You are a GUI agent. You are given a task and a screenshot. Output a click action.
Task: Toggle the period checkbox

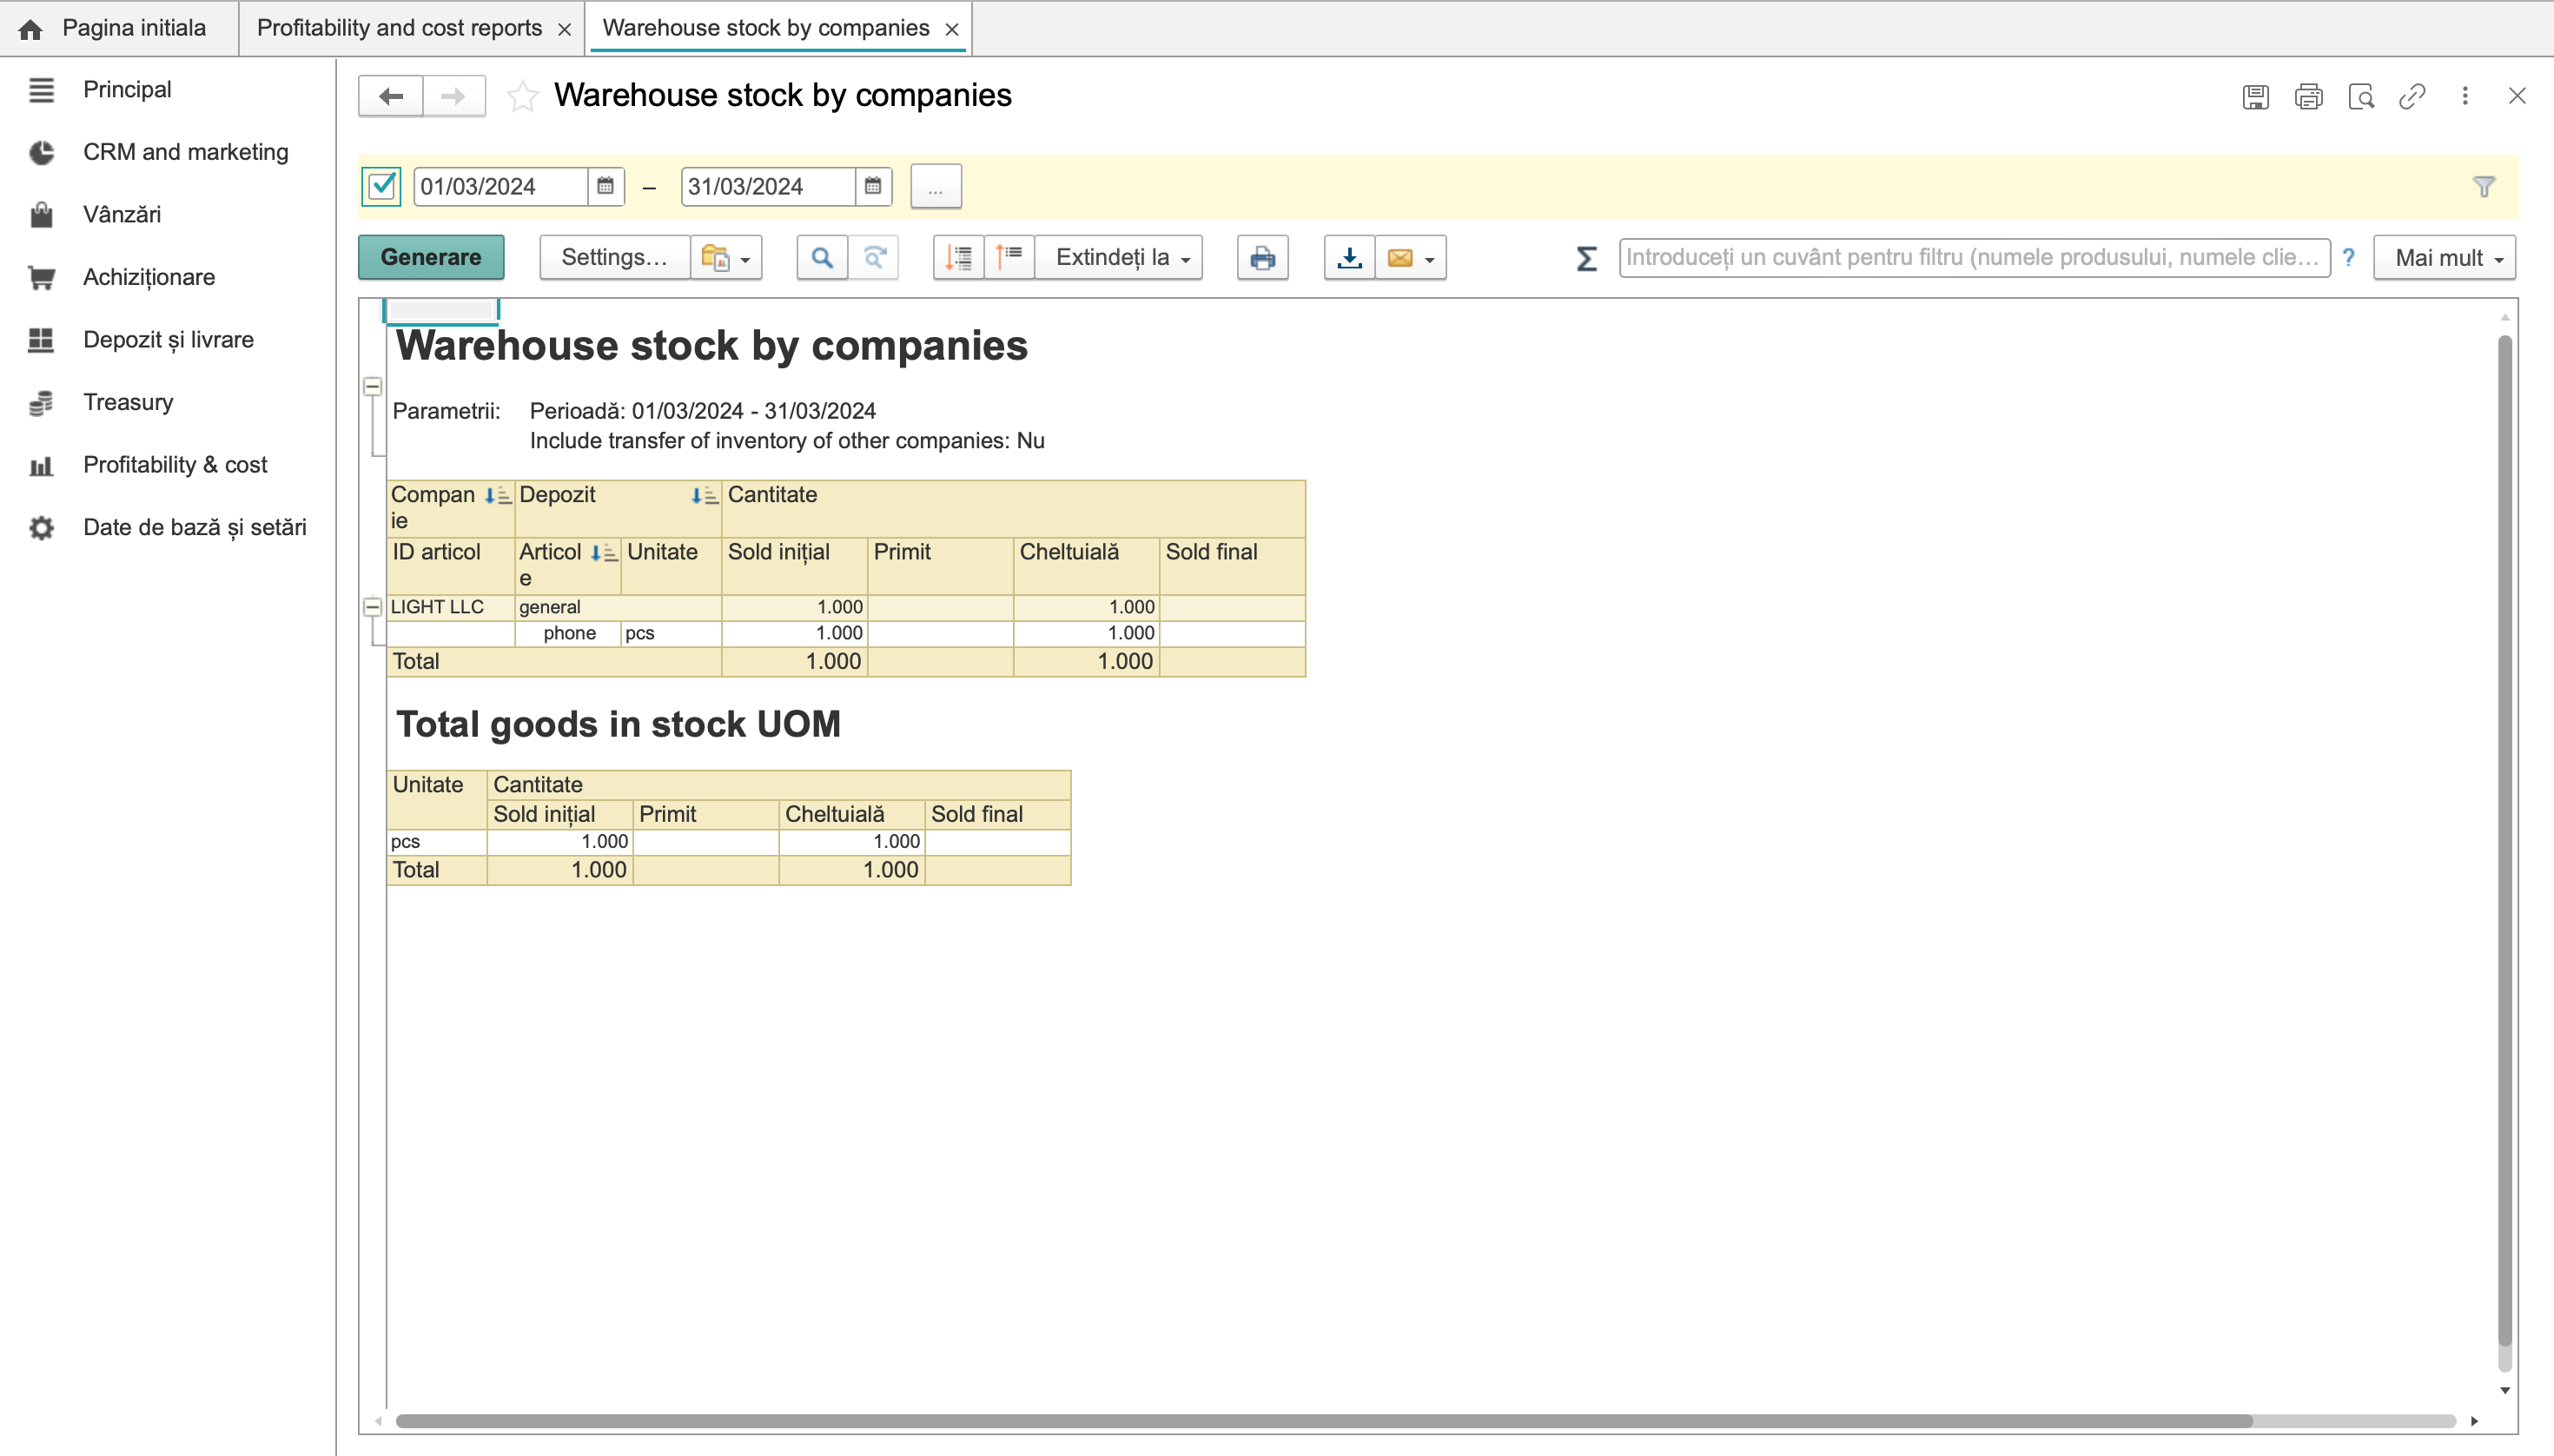pyautogui.click(x=381, y=186)
